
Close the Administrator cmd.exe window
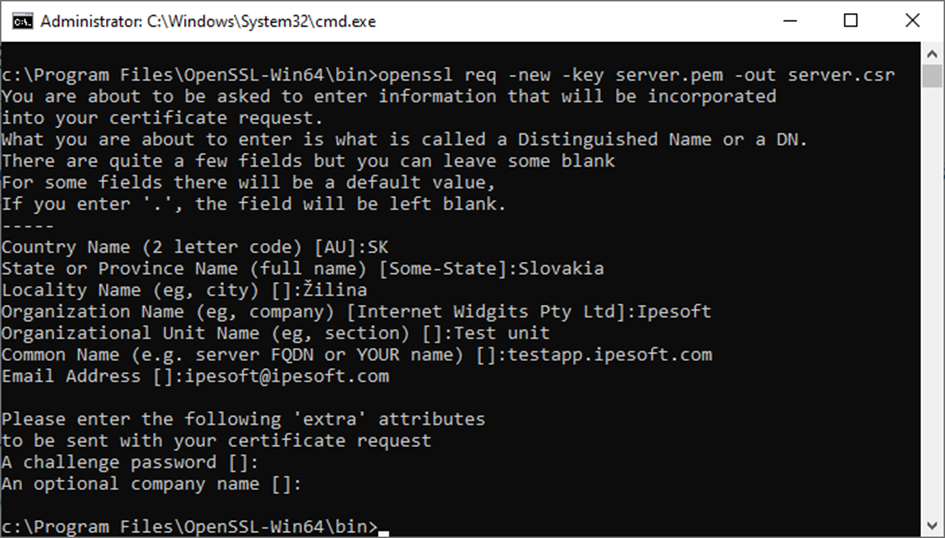pyautogui.click(x=912, y=21)
